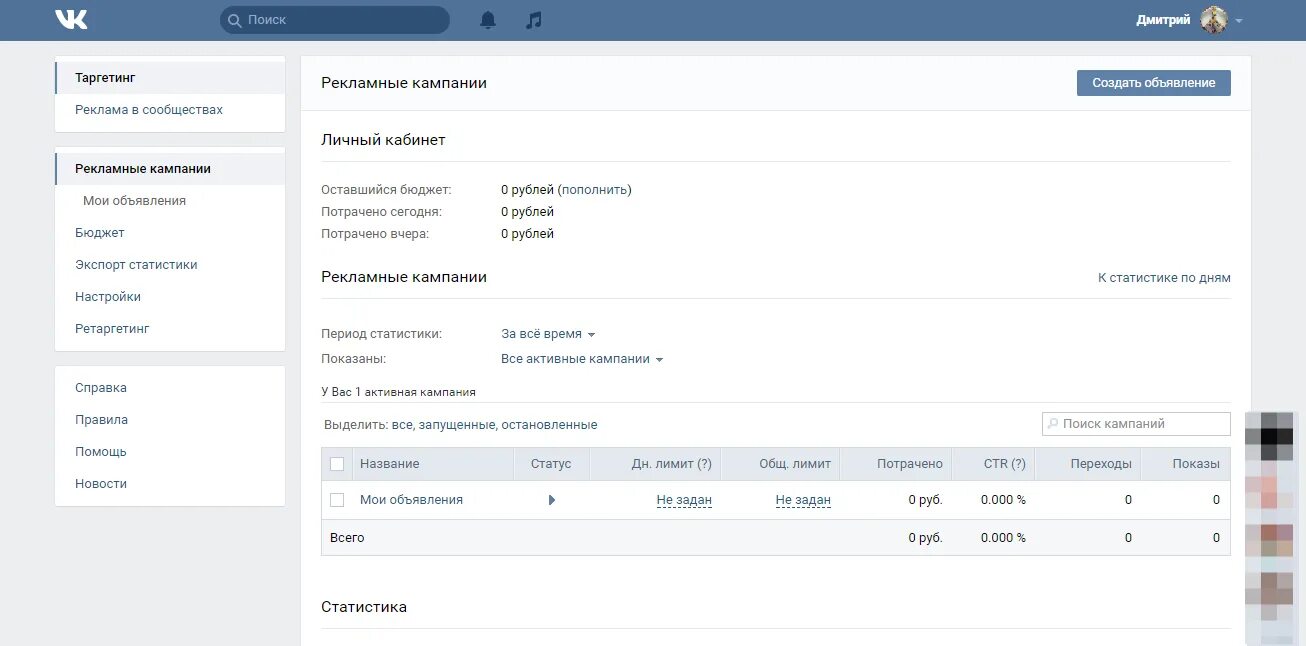Select остановленные campaigns link

pyautogui.click(x=549, y=425)
